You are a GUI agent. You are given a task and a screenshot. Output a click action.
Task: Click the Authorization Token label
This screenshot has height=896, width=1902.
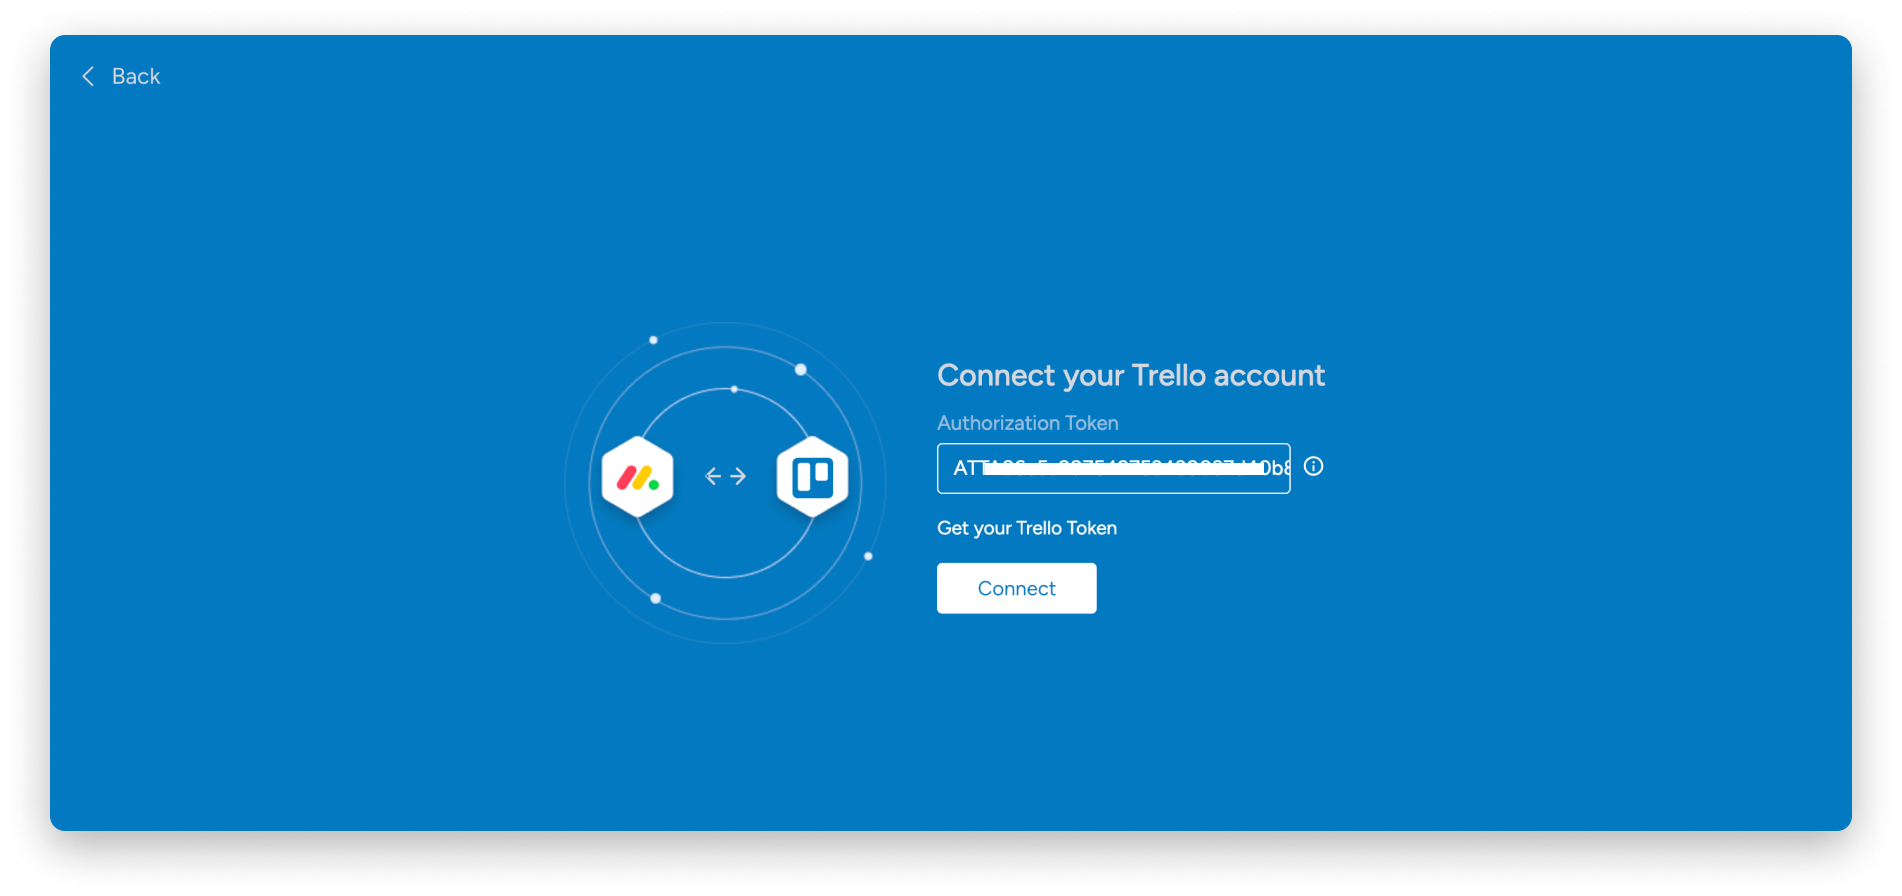[1027, 423]
